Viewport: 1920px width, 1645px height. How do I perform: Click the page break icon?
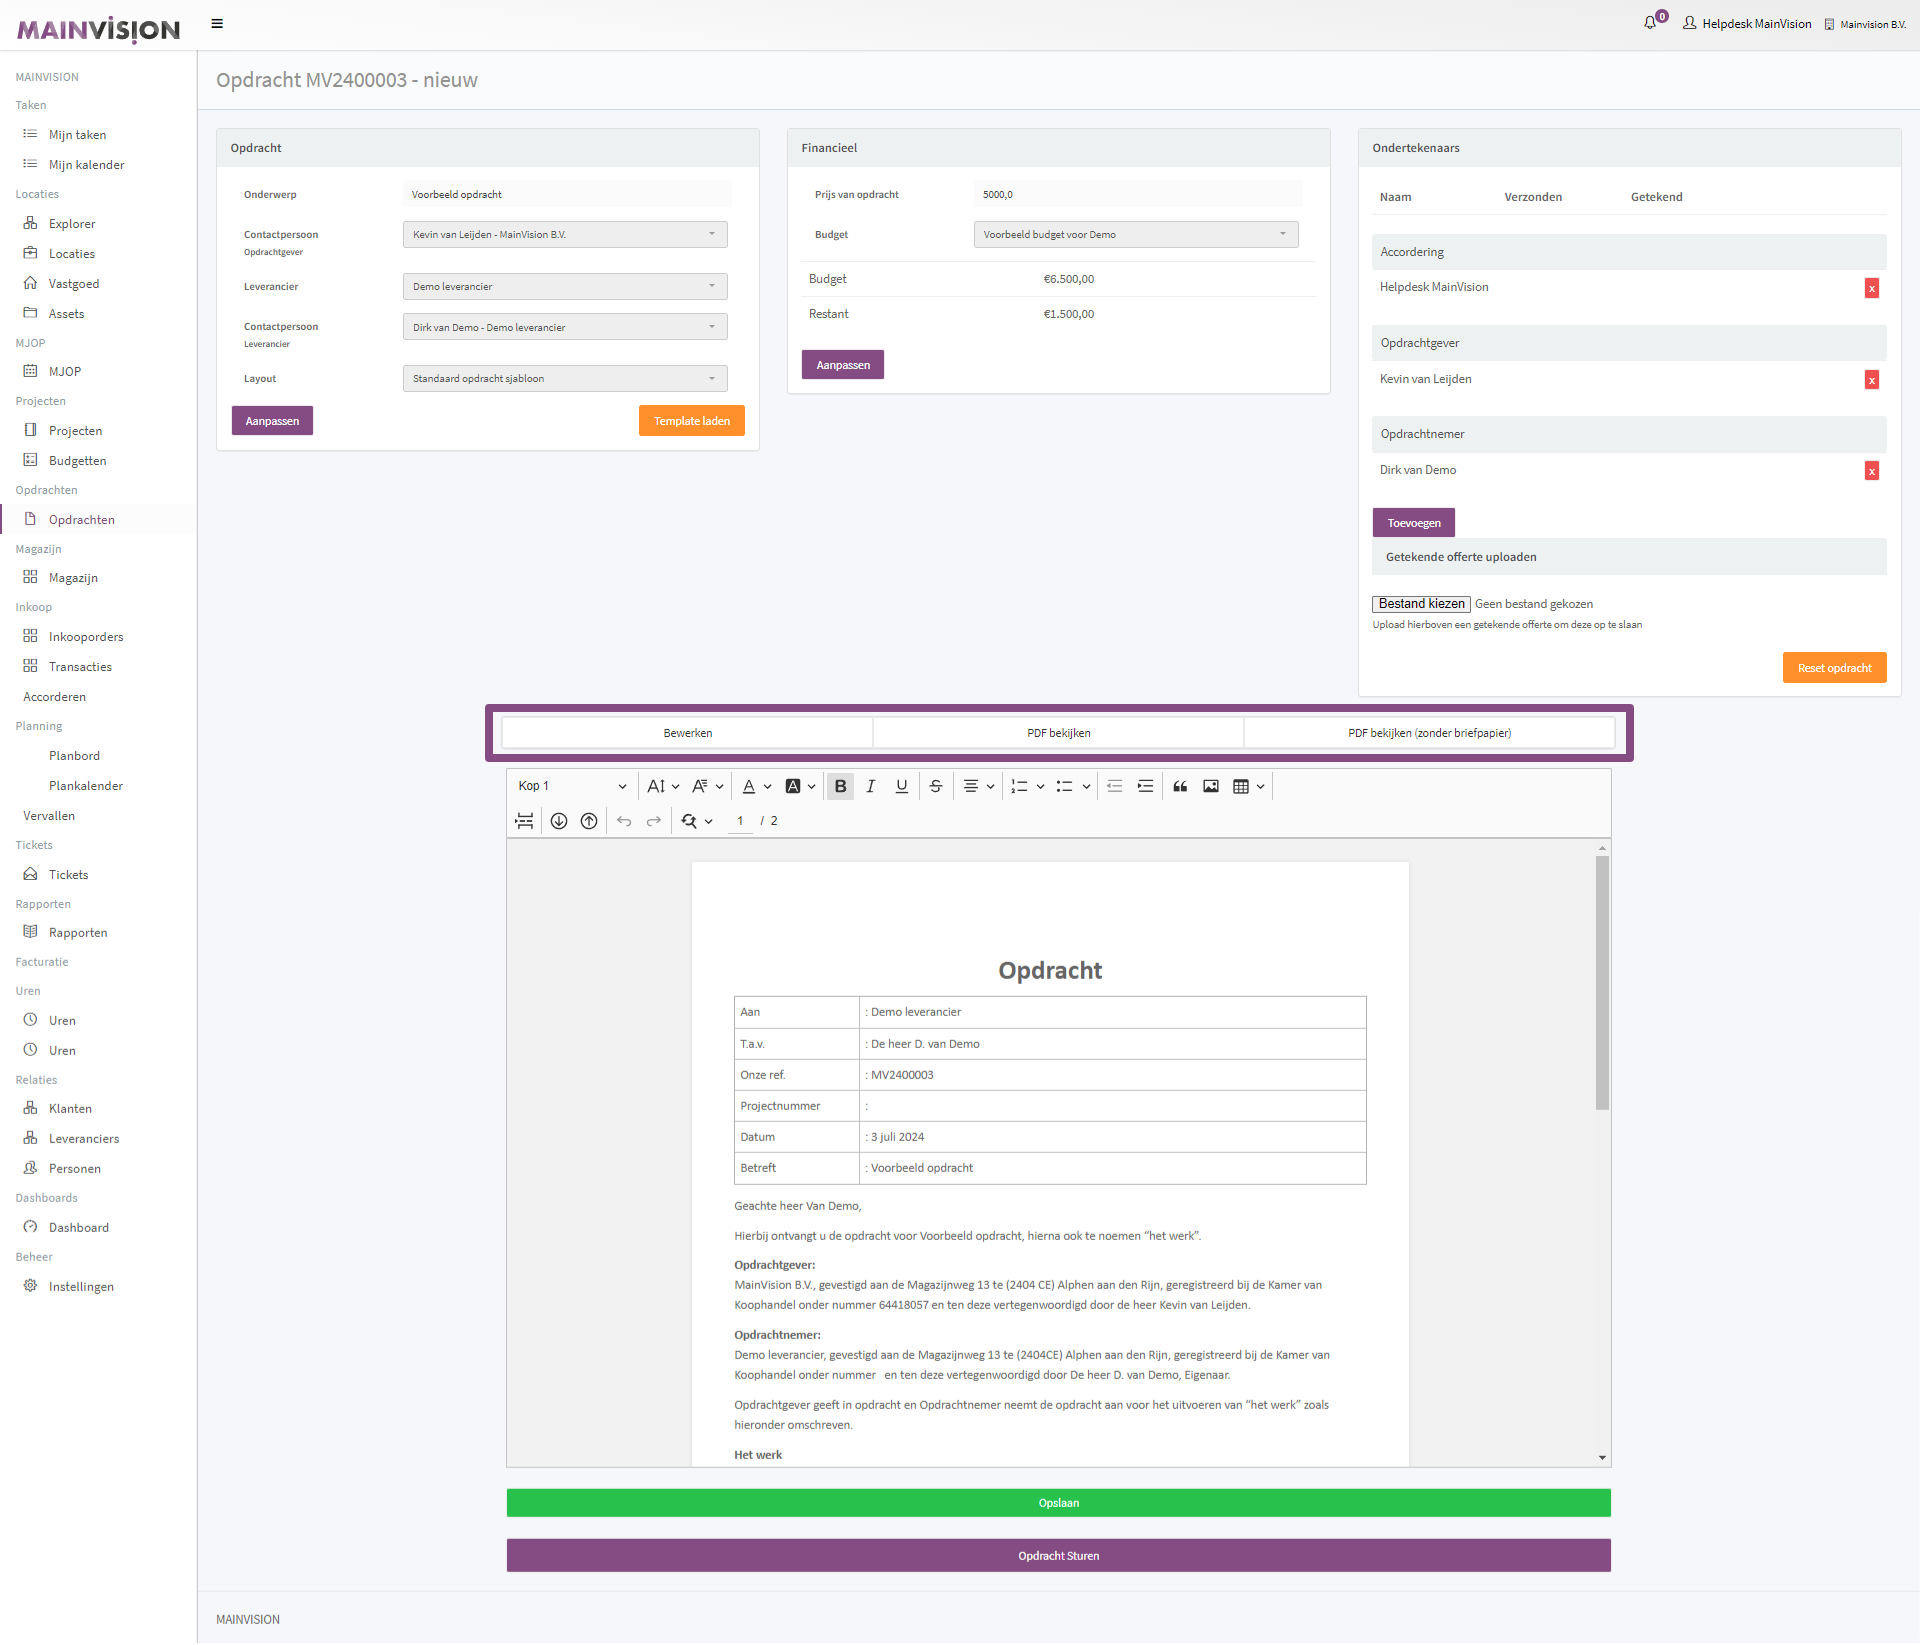pyautogui.click(x=524, y=821)
